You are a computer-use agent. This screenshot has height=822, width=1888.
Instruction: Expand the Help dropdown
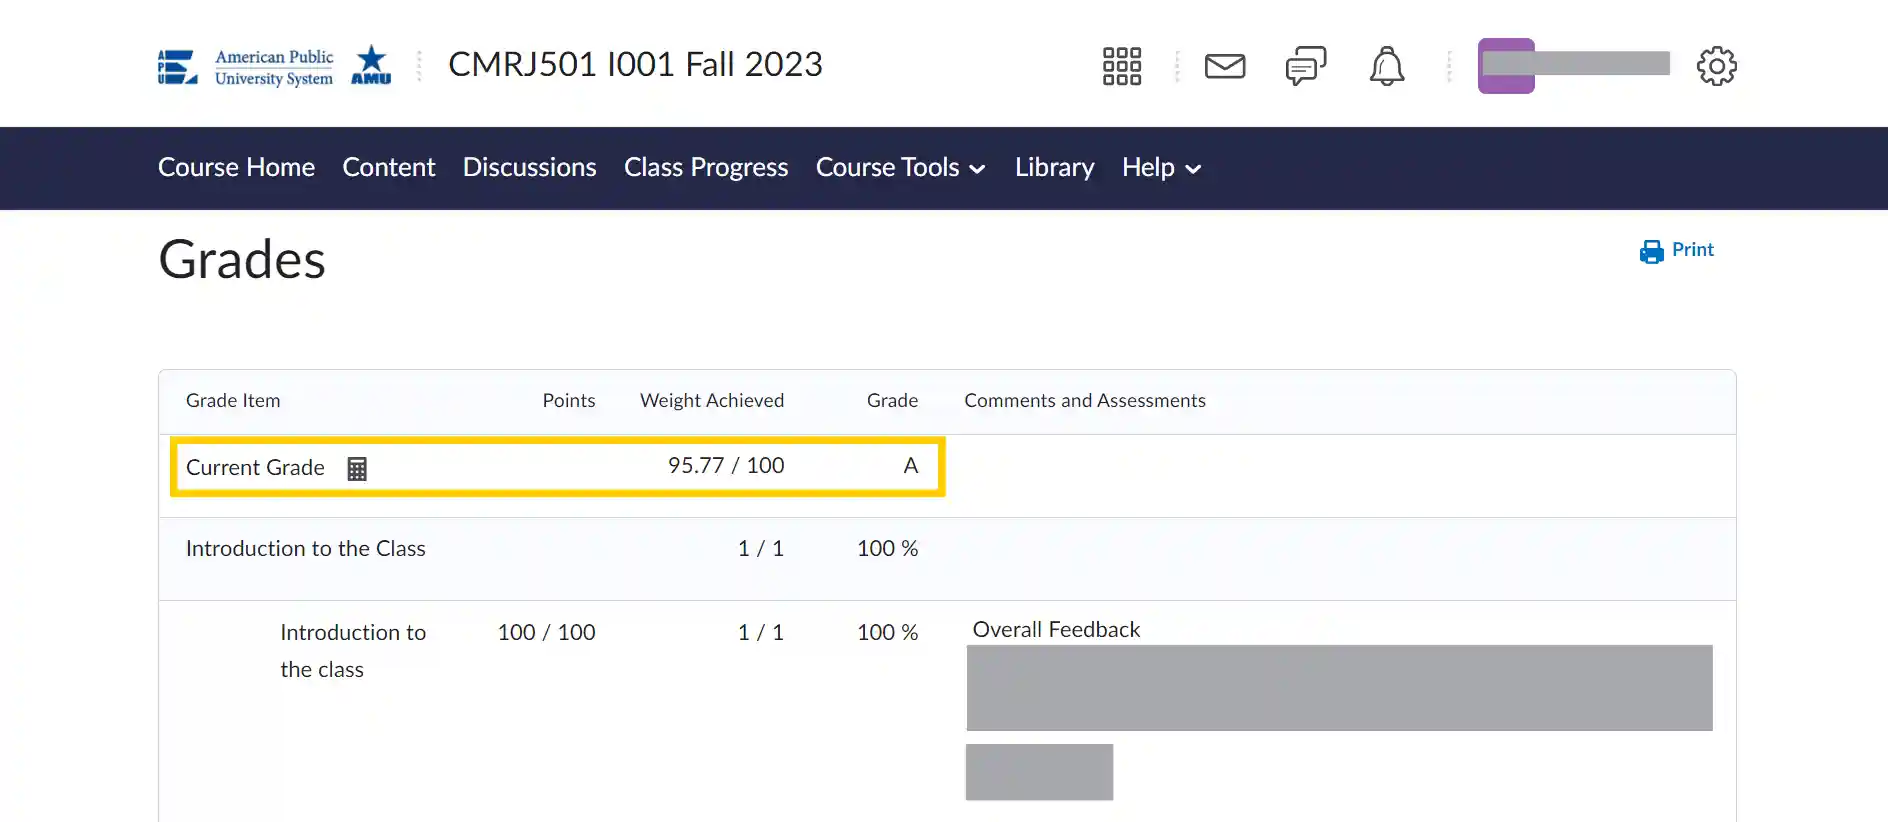(1161, 167)
